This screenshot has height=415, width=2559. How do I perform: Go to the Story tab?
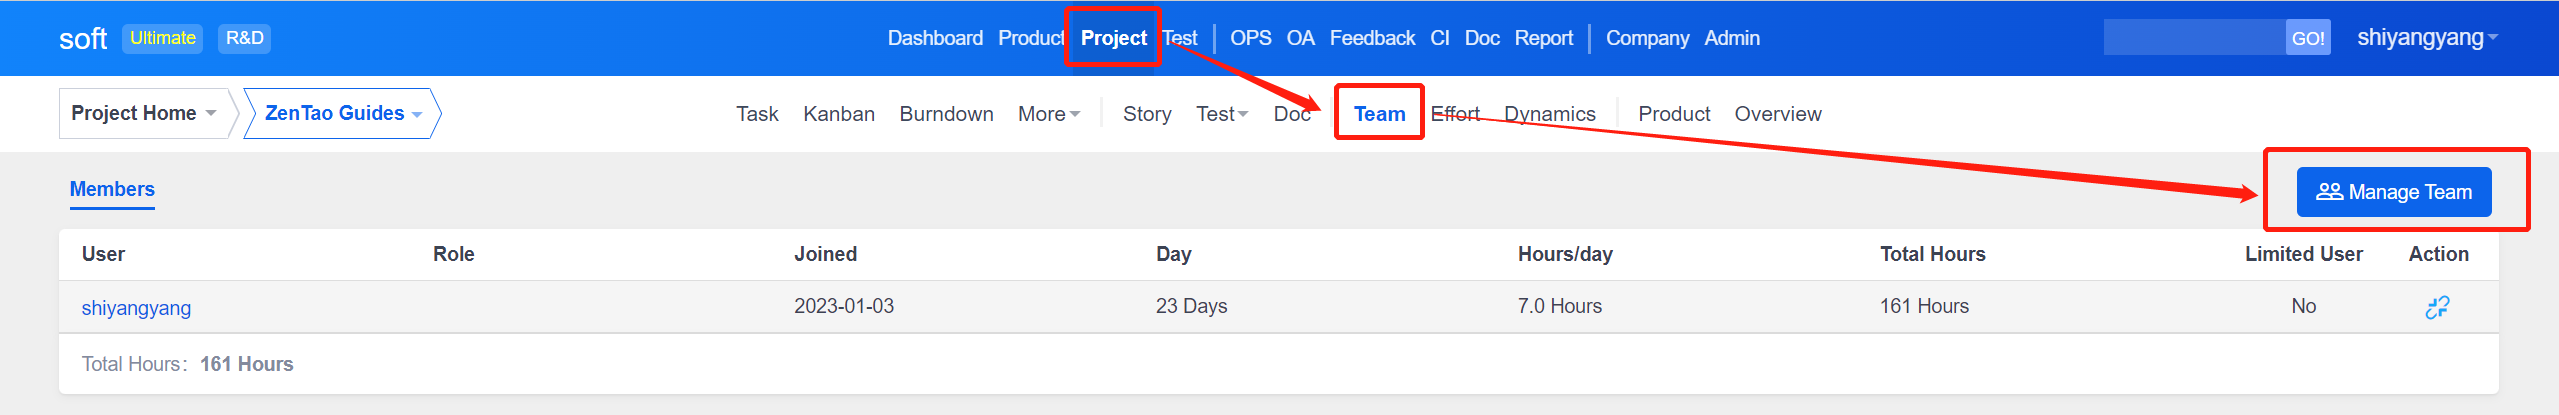(x=1146, y=114)
